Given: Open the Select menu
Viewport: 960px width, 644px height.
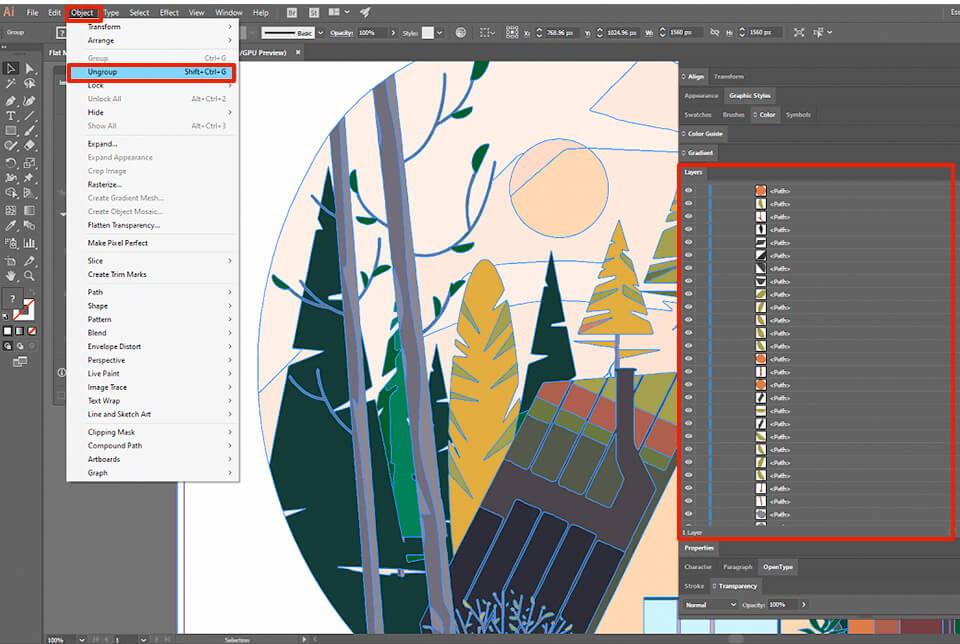Looking at the screenshot, I should [139, 13].
